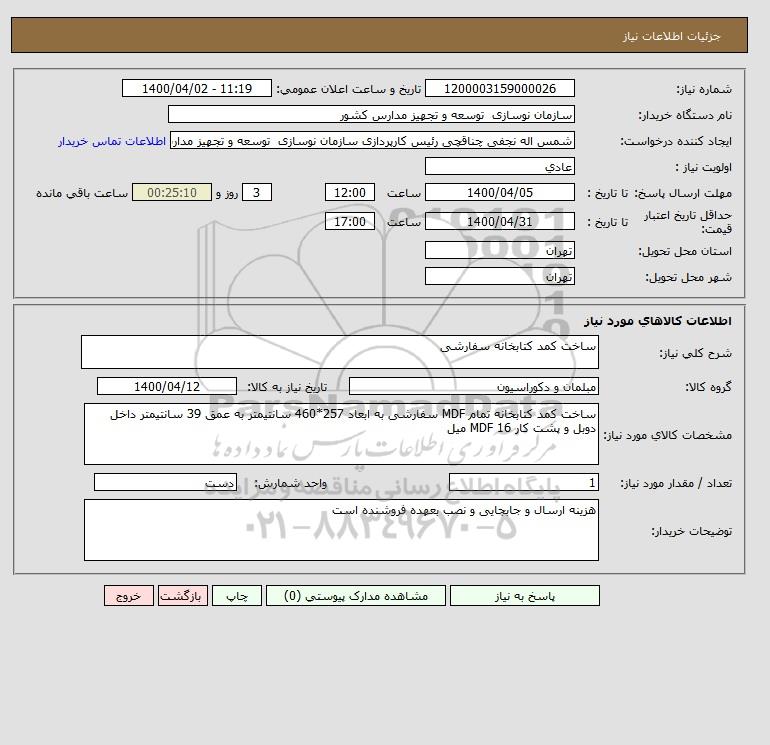The height and width of the screenshot is (745, 770).
Task: Click the header جزئیات اطلاعات نیاز
Action: tap(671, 36)
